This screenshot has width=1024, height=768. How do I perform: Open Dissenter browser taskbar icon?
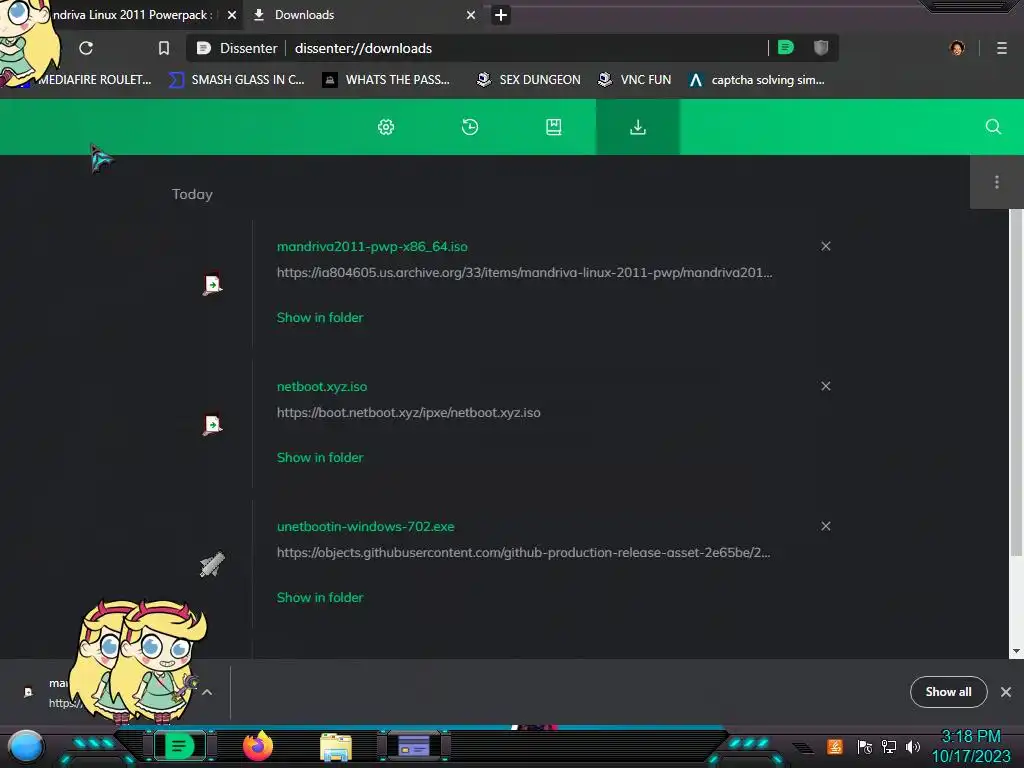coord(179,746)
